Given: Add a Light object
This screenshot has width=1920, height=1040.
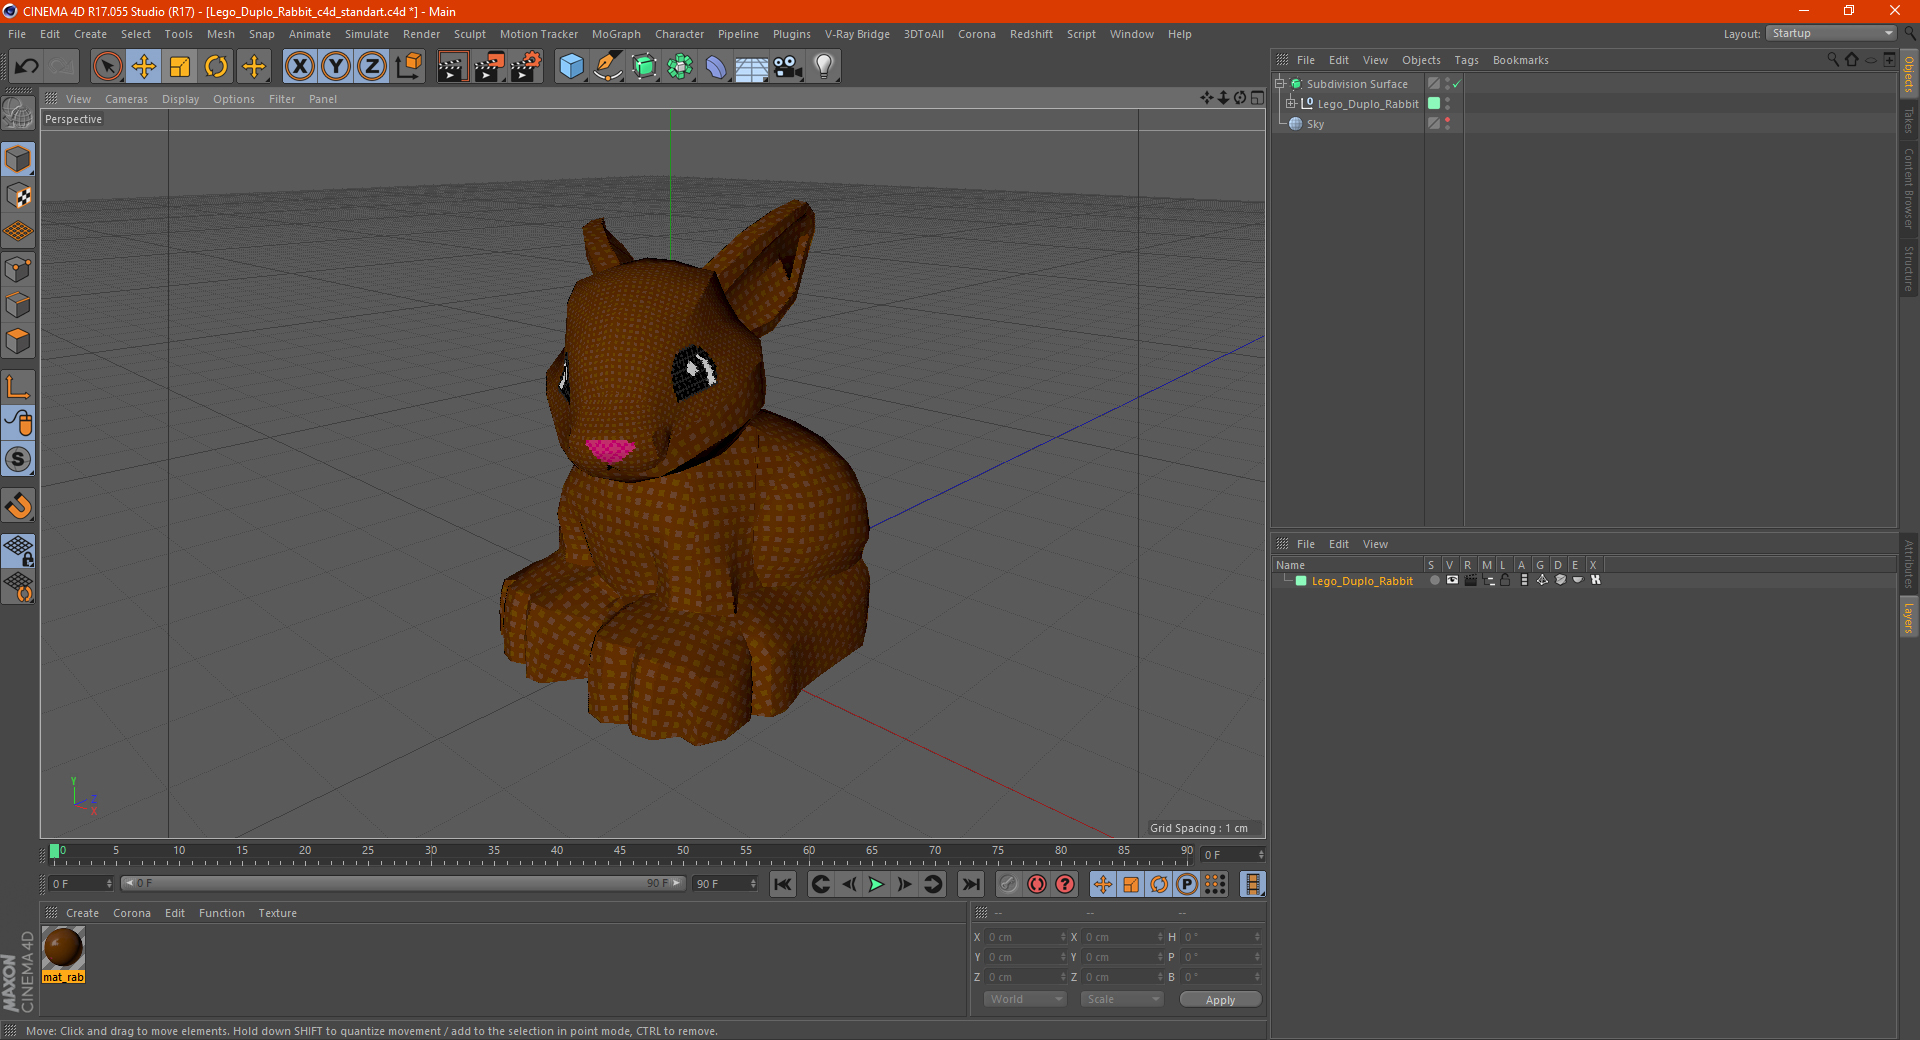Looking at the screenshot, I should 824,67.
